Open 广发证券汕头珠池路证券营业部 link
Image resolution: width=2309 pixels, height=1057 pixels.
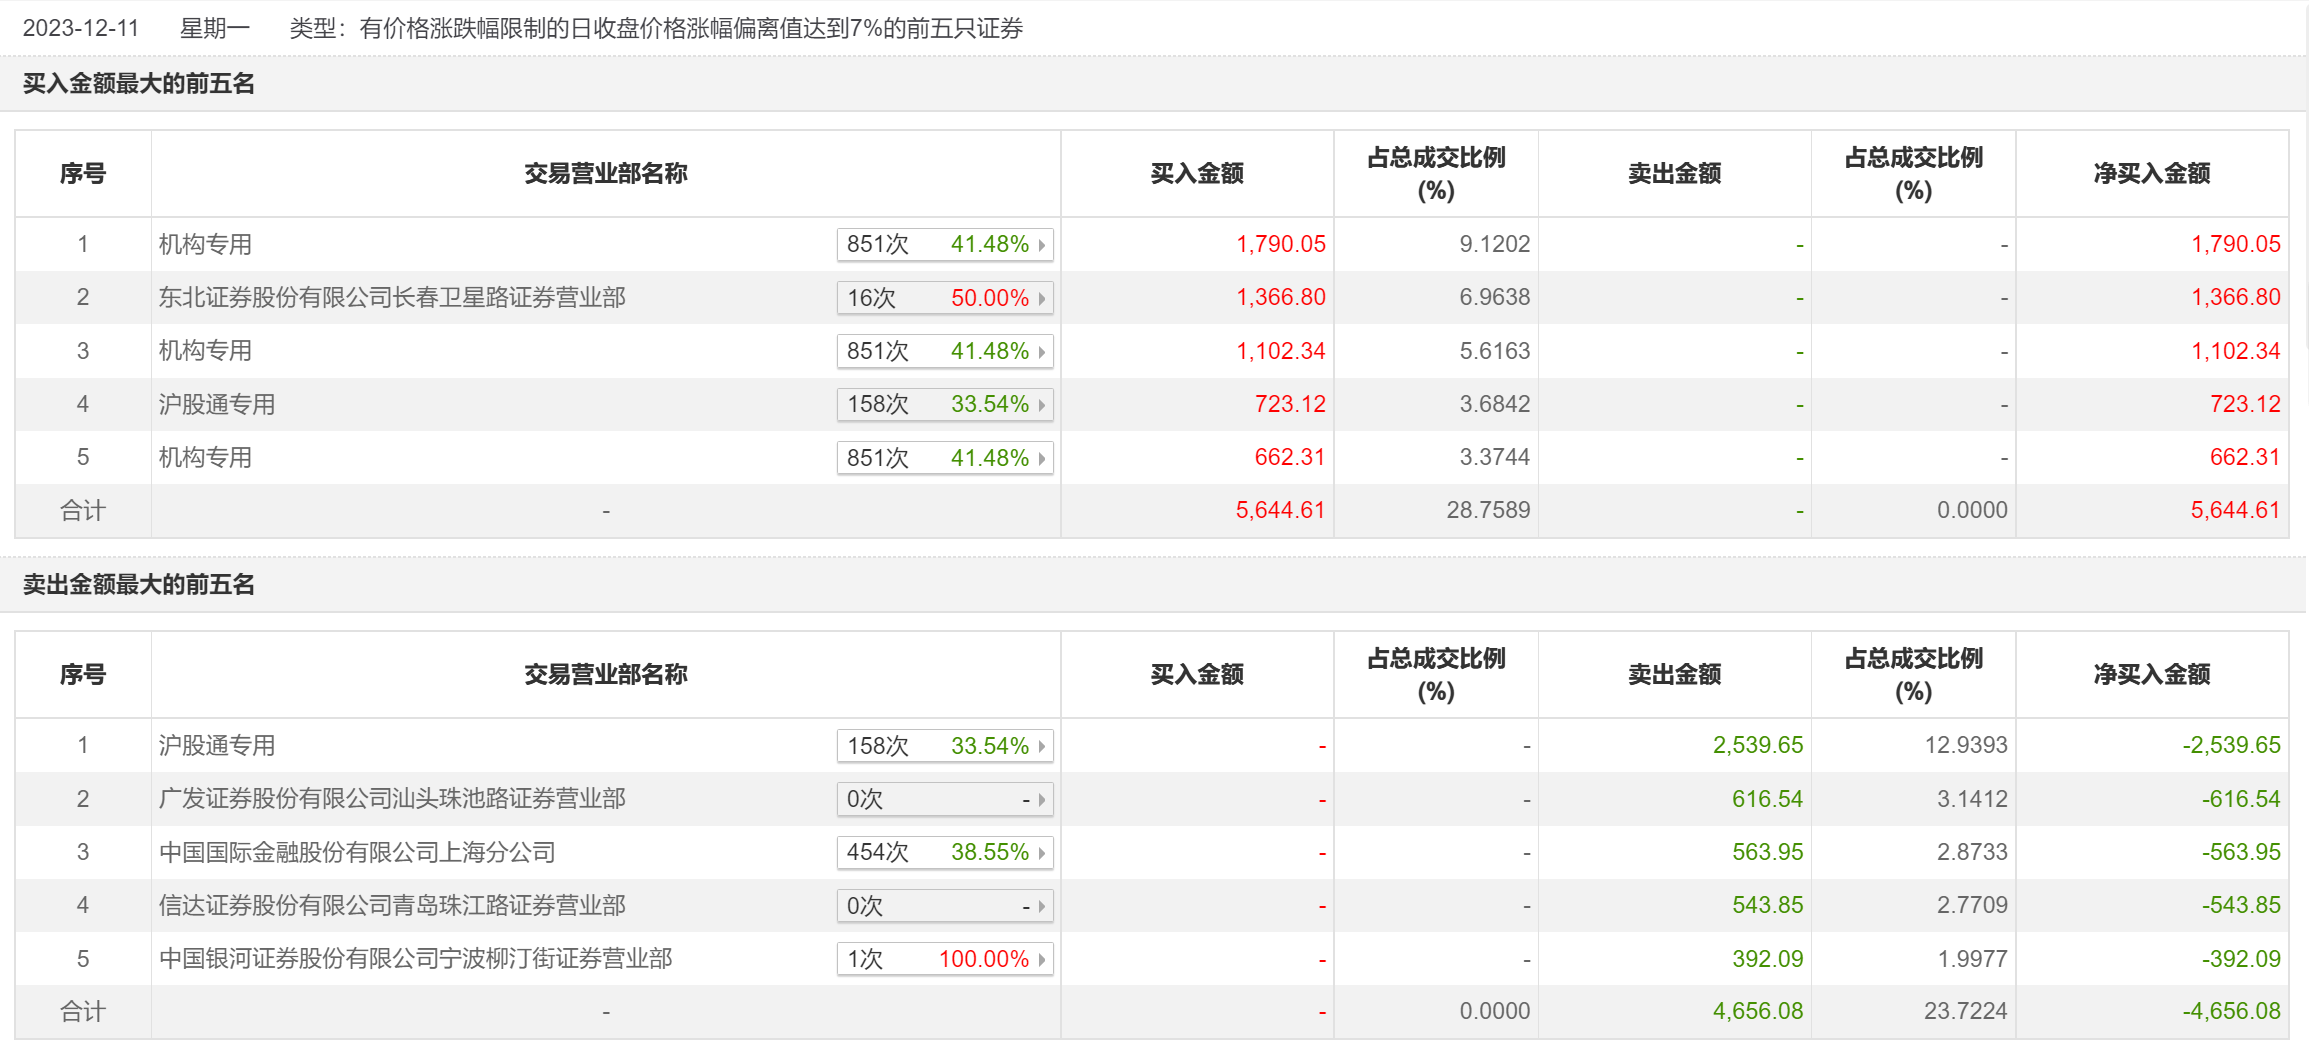click(x=392, y=798)
